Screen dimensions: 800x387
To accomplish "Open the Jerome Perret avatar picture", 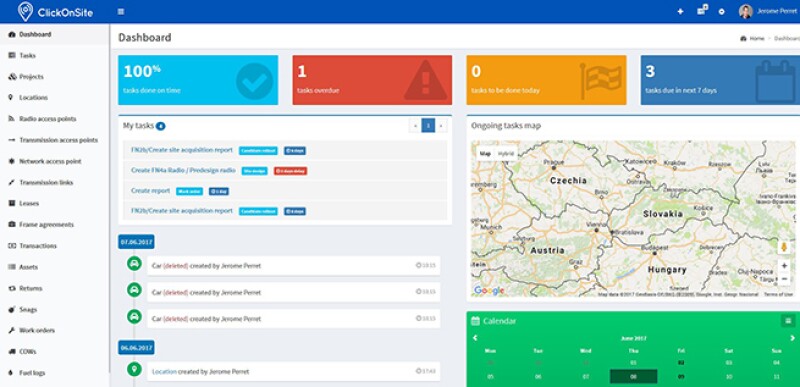I will pyautogui.click(x=745, y=11).
